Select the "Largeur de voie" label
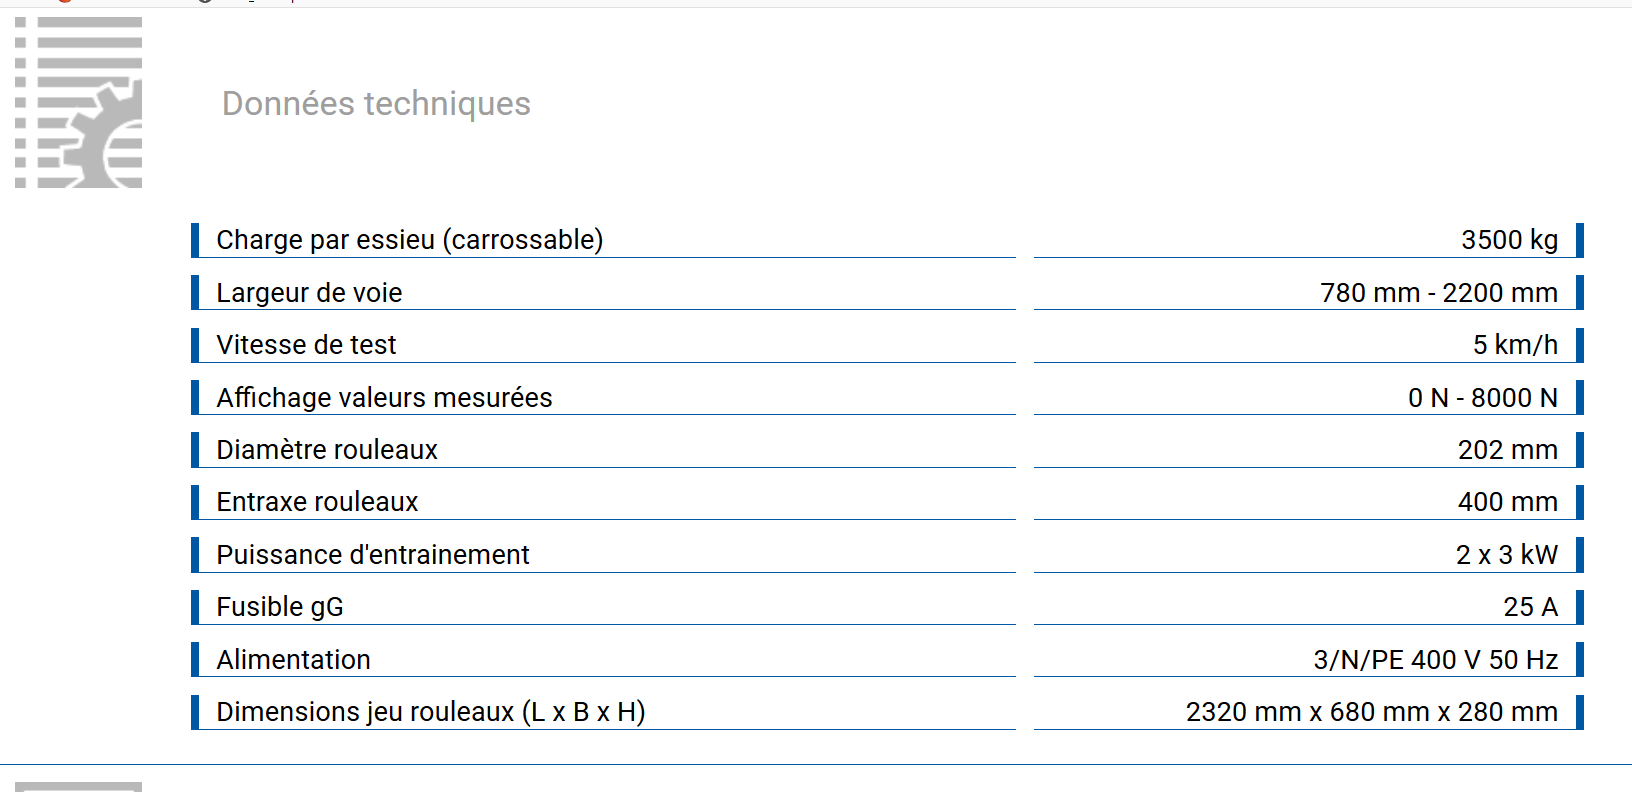 309,293
